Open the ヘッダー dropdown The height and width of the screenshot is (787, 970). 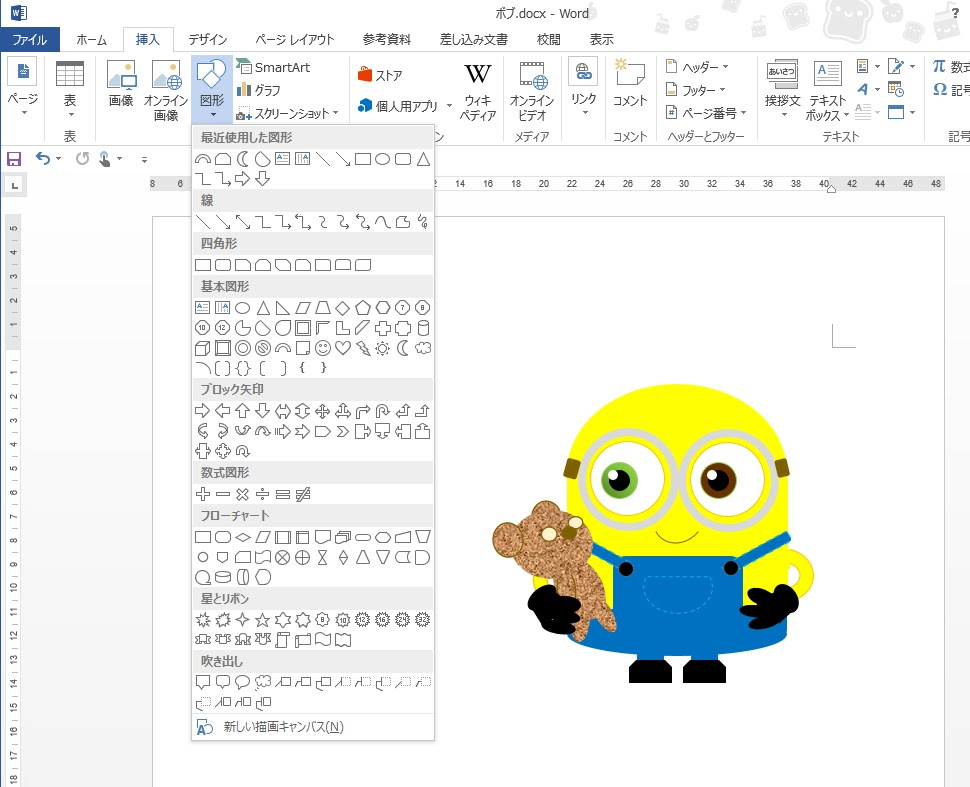point(700,65)
